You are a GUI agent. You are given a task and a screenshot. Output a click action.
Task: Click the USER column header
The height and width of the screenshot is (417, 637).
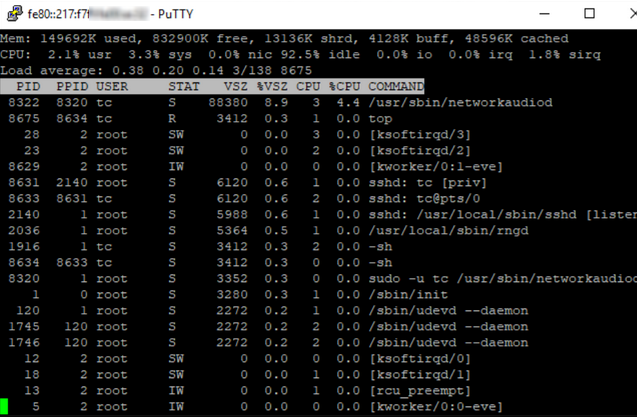(x=112, y=86)
